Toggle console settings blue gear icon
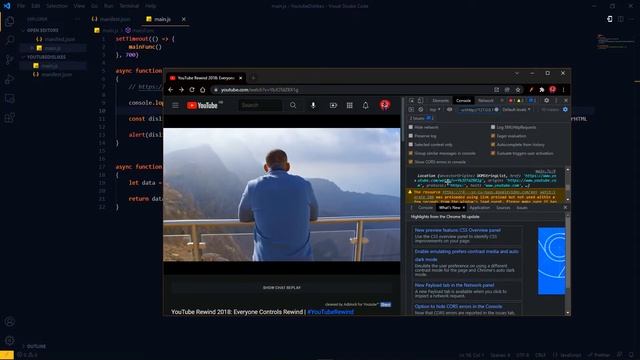640x360 pixels. 565,109
